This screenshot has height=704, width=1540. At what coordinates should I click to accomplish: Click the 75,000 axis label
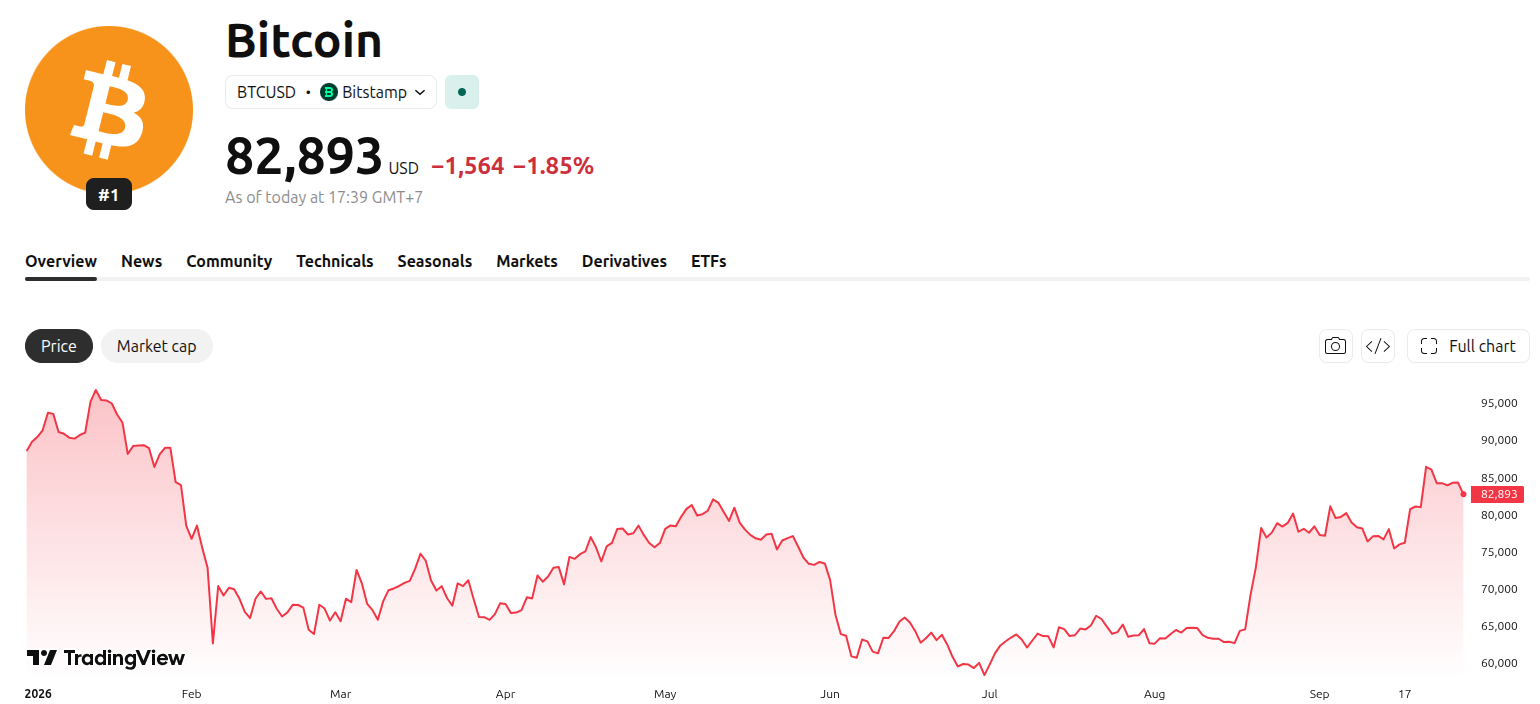click(1499, 552)
